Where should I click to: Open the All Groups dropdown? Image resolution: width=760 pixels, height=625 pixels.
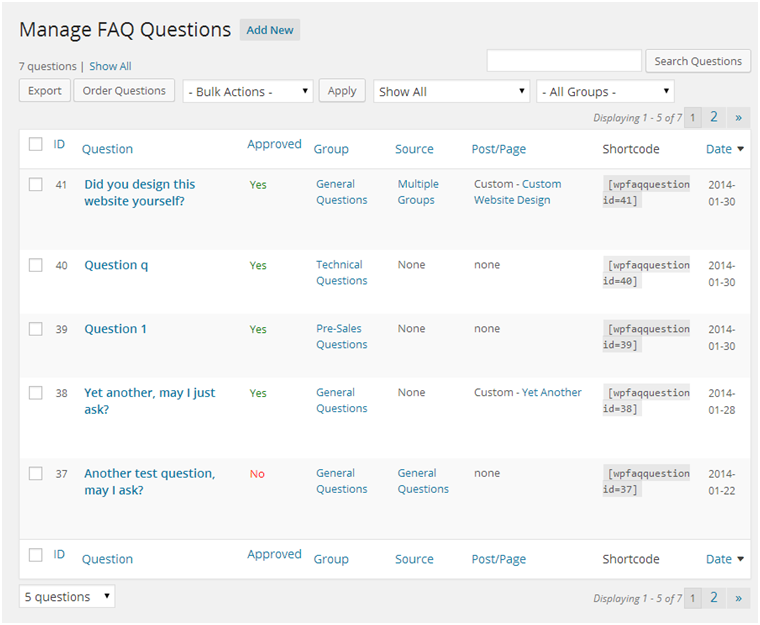tap(605, 92)
